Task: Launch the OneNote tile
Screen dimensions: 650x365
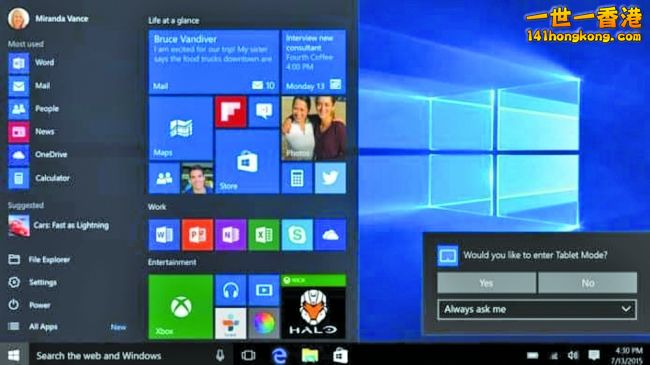Action: 230,235
